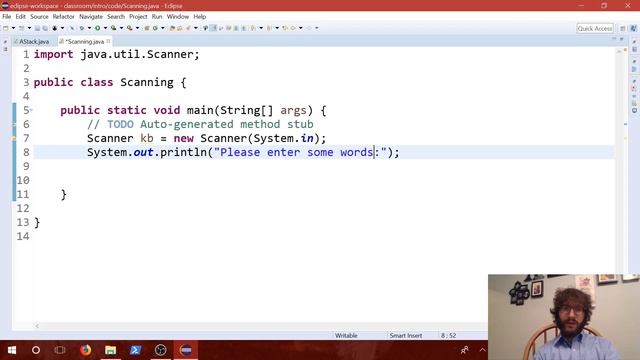The image size is (640, 360).
Task: Select the Scanning.java editor tab
Action: click(84, 42)
